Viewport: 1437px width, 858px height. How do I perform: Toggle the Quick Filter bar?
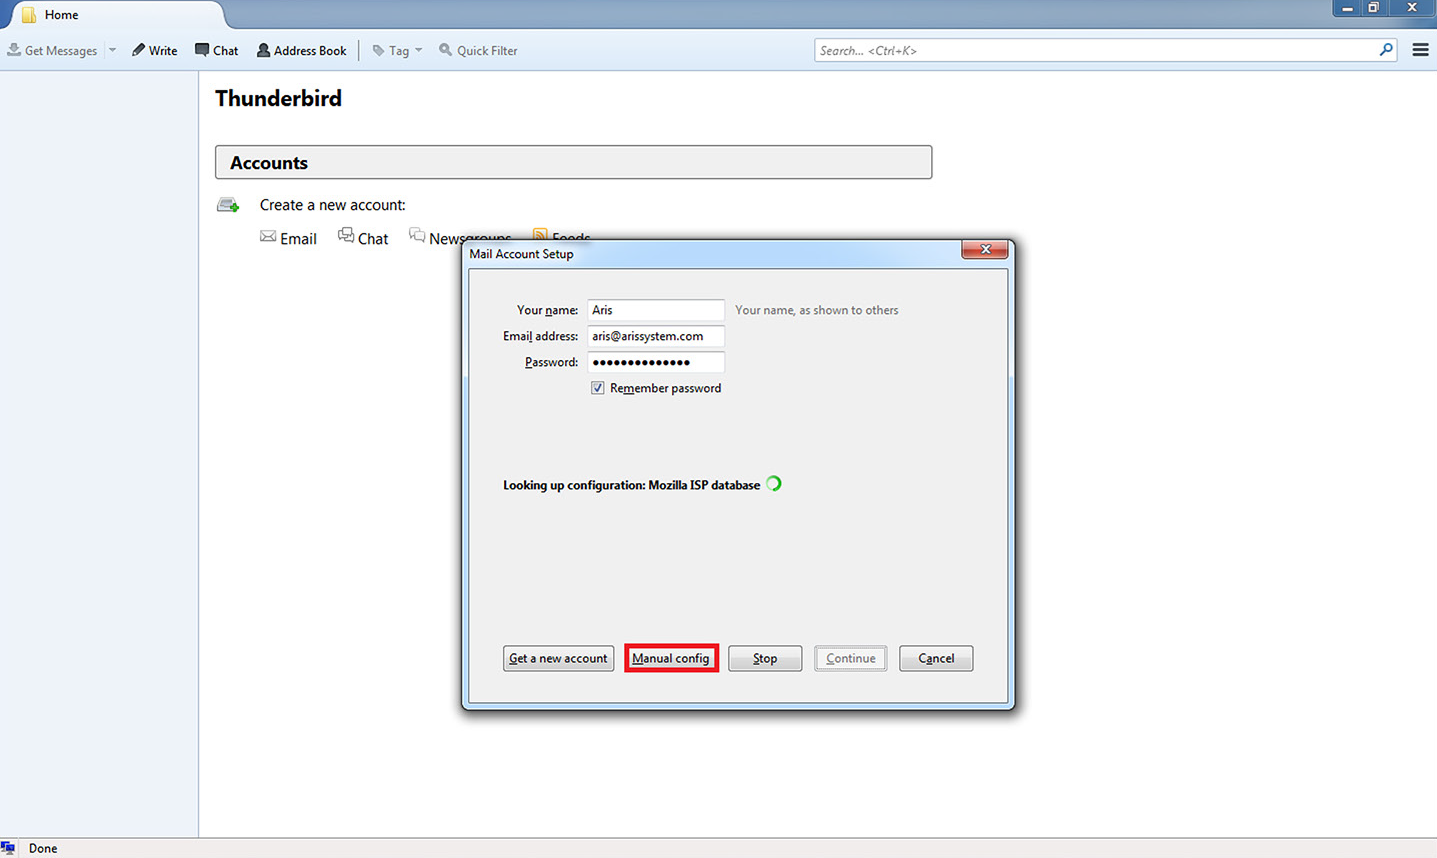click(x=478, y=50)
